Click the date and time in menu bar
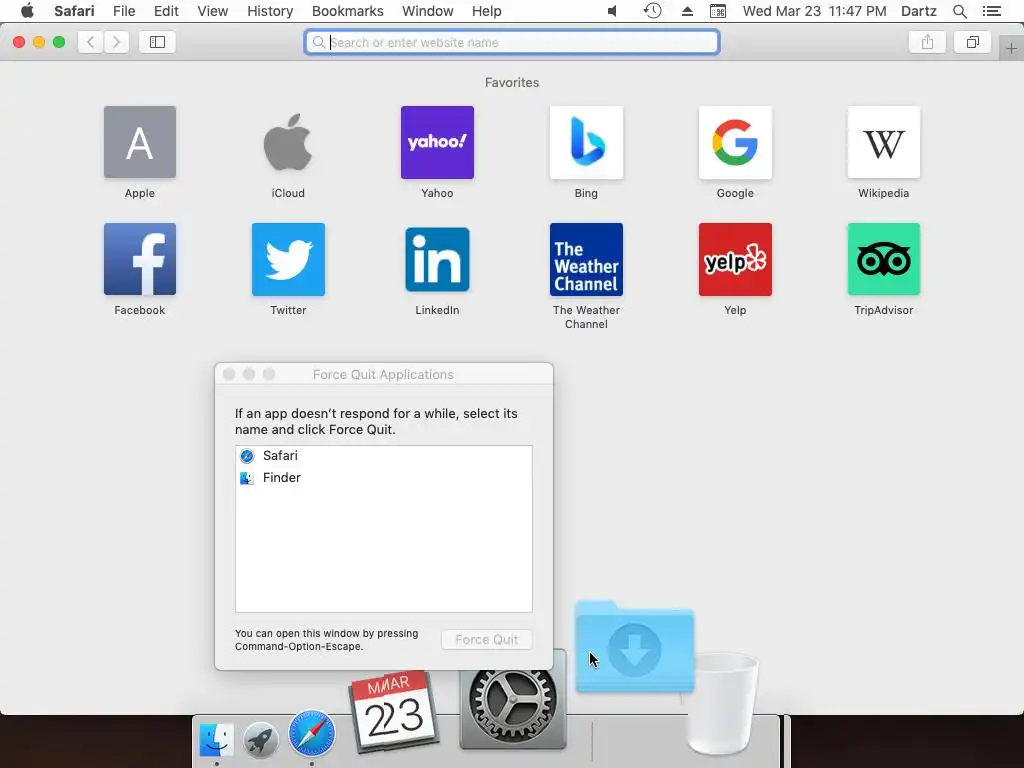This screenshot has width=1024, height=768. click(814, 11)
